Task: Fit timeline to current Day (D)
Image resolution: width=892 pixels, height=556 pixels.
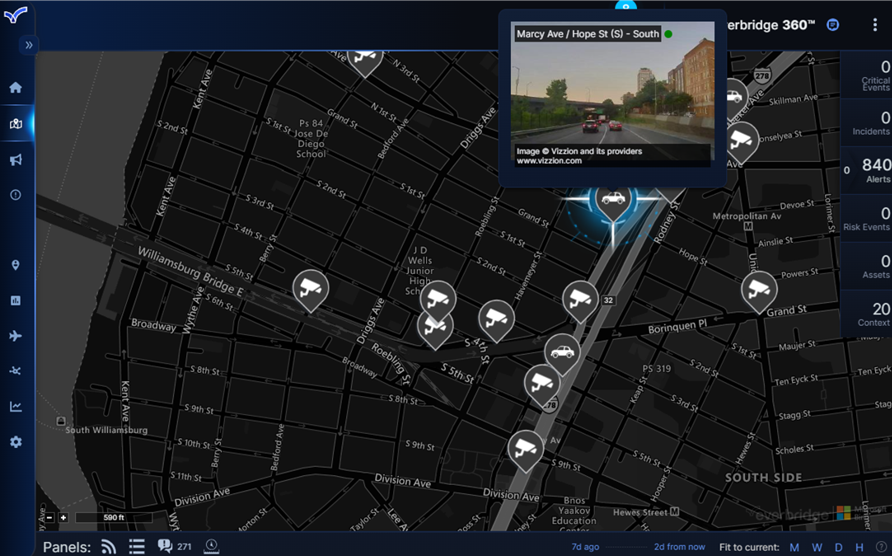Action: (839, 547)
